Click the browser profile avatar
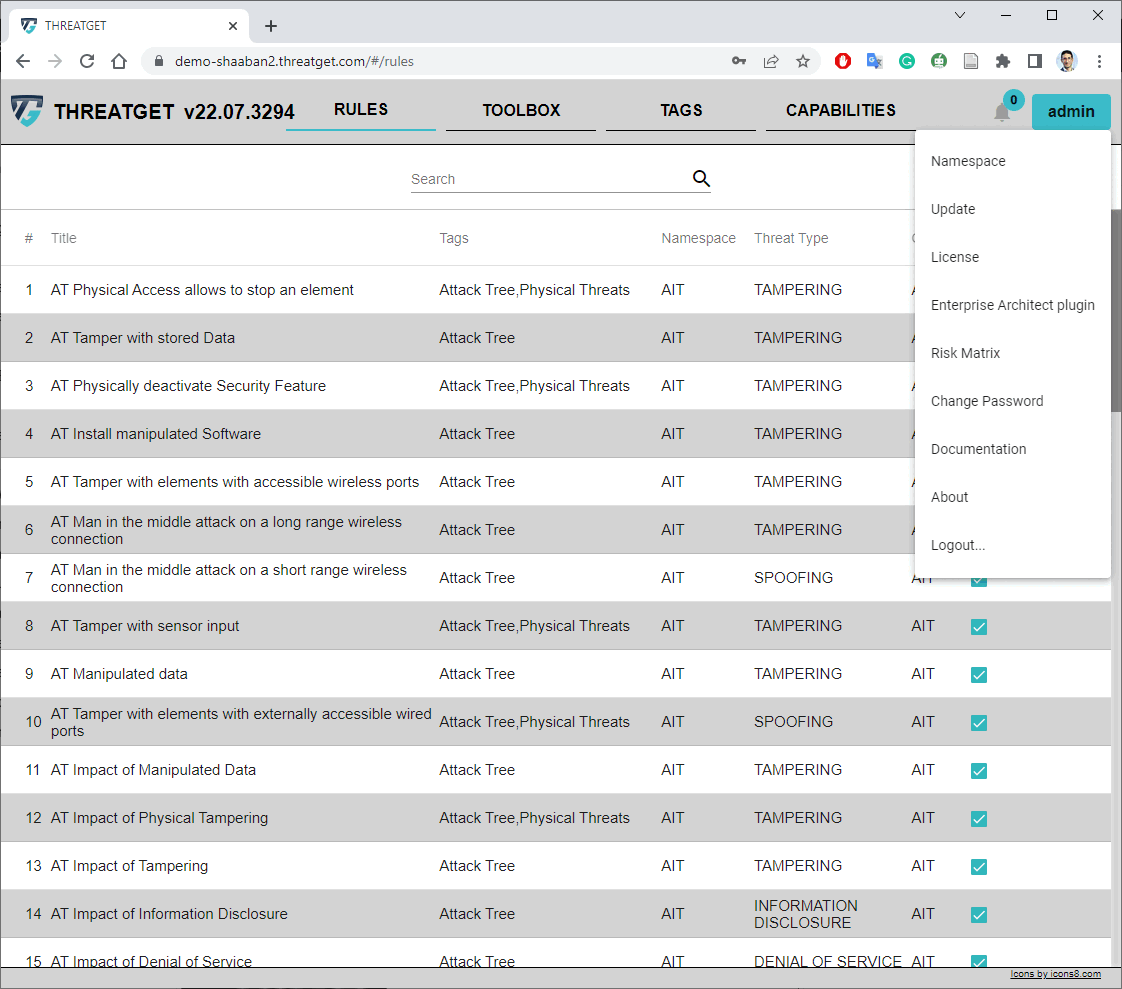The width and height of the screenshot is (1122, 989). tap(1067, 61)
